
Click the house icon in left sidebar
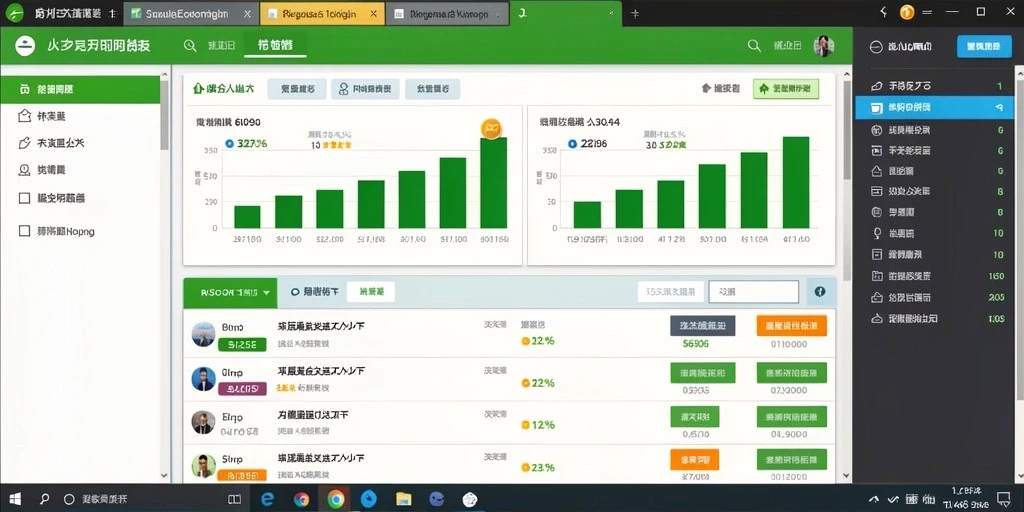(x=24, y=116)
